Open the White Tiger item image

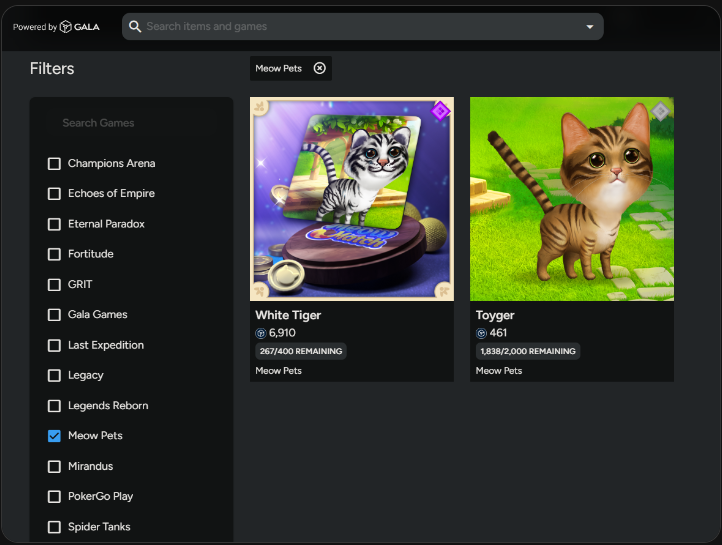tap(352, 199)
